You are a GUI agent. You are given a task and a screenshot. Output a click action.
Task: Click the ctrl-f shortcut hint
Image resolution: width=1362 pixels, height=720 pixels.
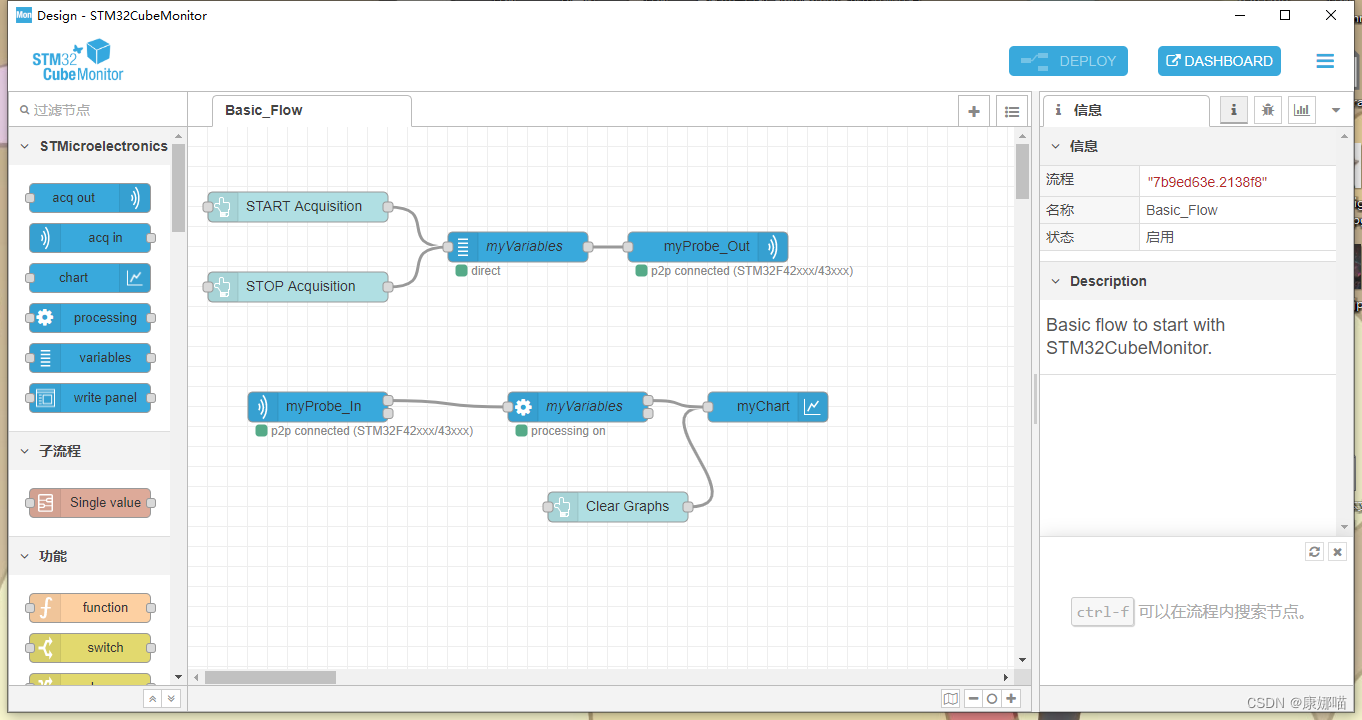[x=1102, y=612]
